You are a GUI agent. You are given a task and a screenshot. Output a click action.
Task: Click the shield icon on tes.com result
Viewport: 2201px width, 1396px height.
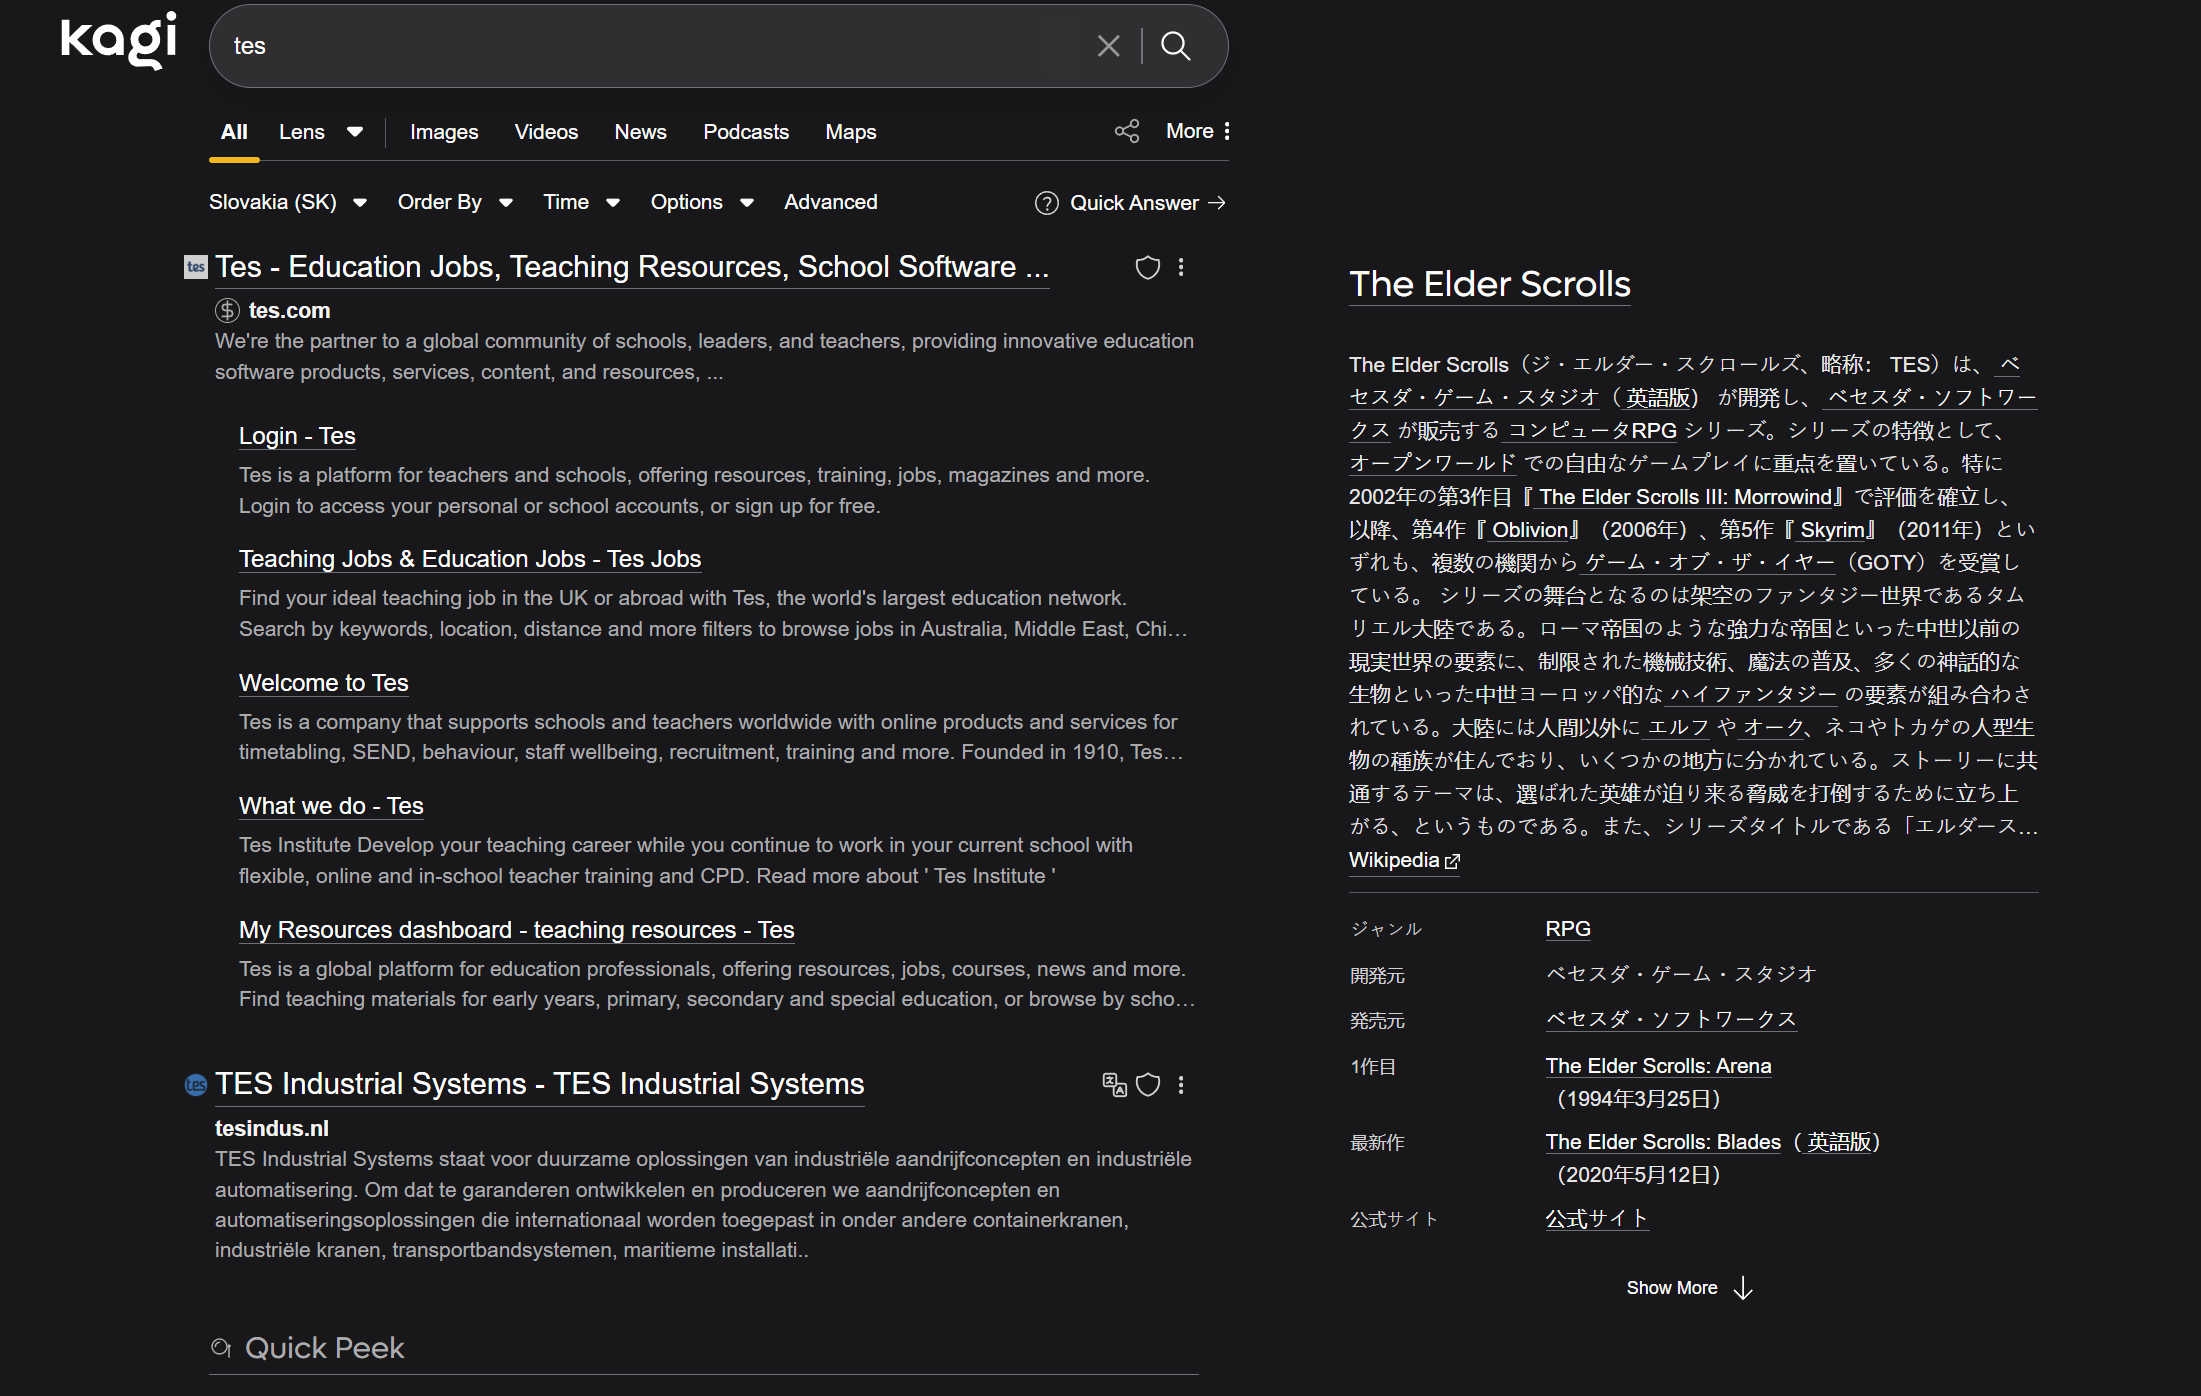click(1147, 267)
